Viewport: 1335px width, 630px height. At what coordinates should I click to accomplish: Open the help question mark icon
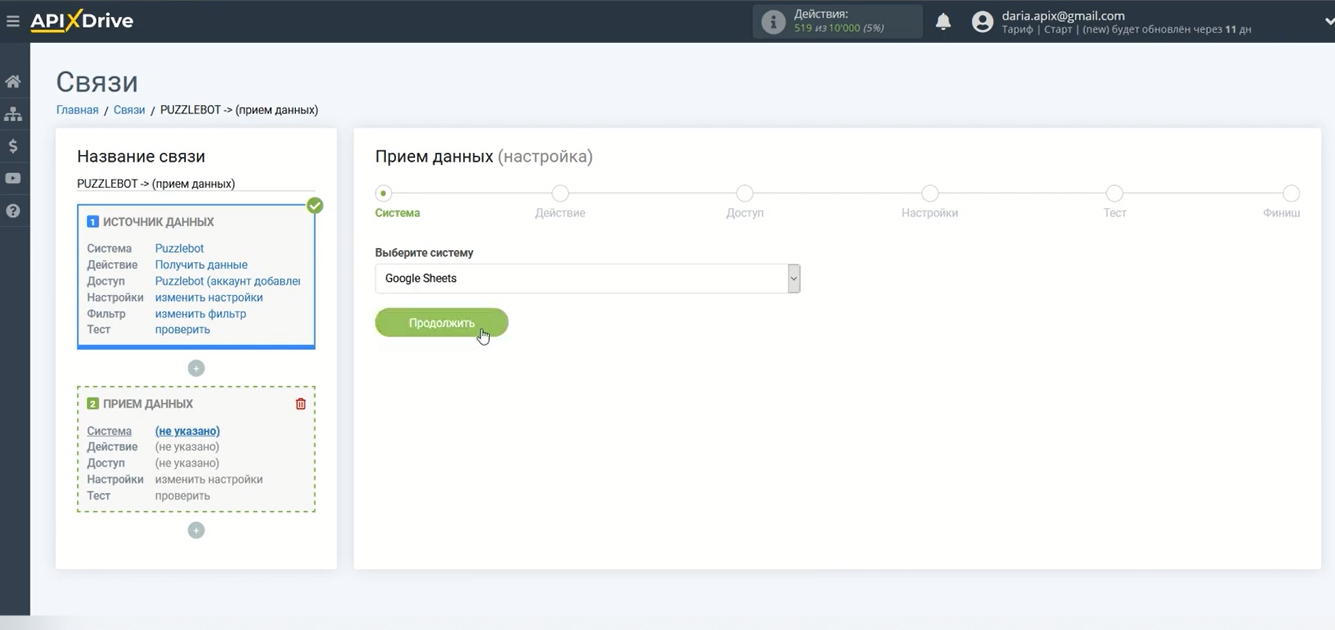(13, 211)
